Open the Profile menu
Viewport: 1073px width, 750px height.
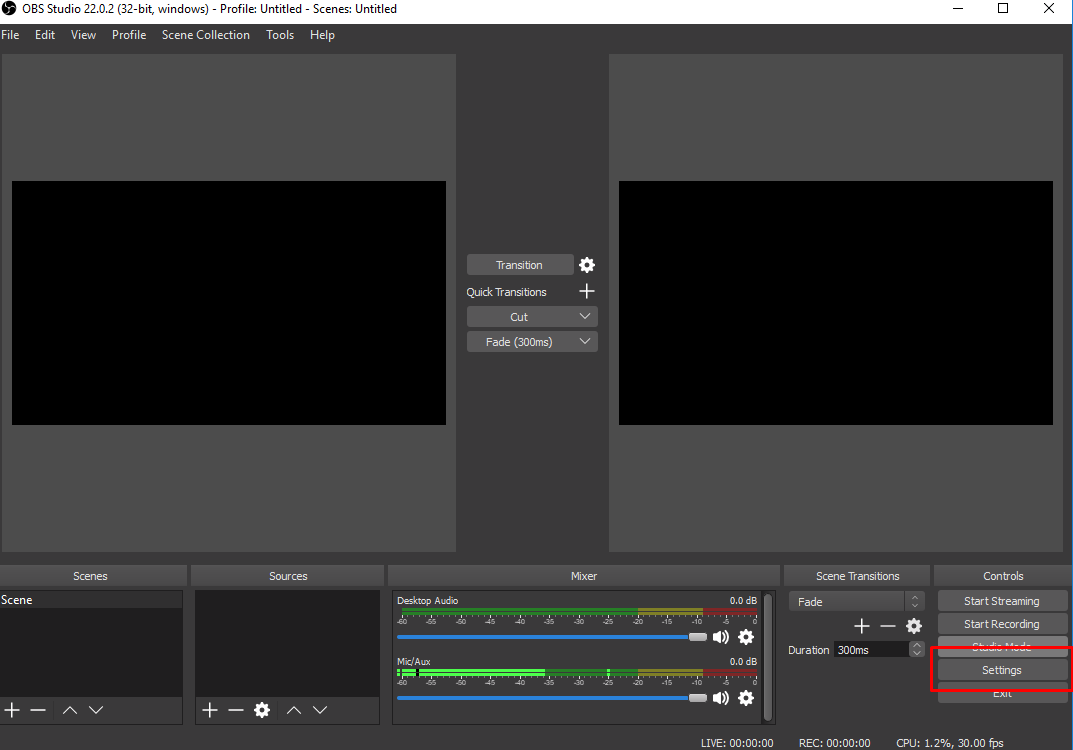click(x=129, y=35)
